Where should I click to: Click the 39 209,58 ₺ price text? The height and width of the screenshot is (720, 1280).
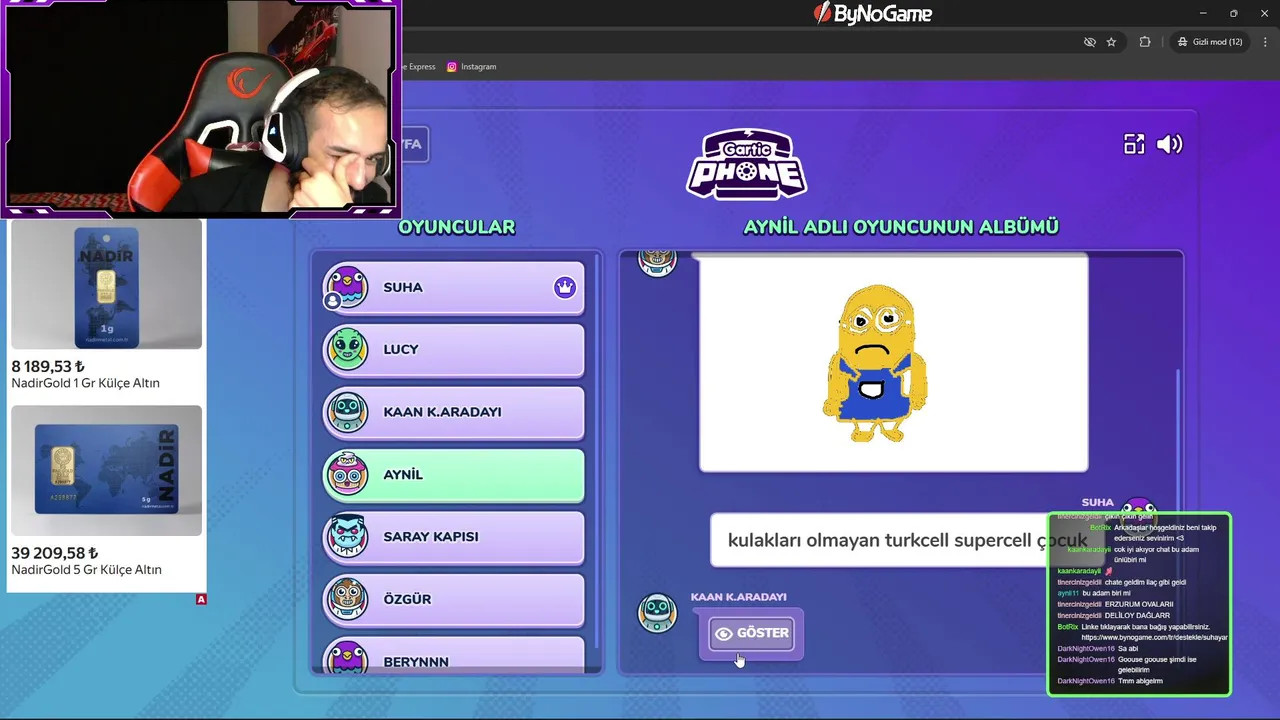pos(55,553)
